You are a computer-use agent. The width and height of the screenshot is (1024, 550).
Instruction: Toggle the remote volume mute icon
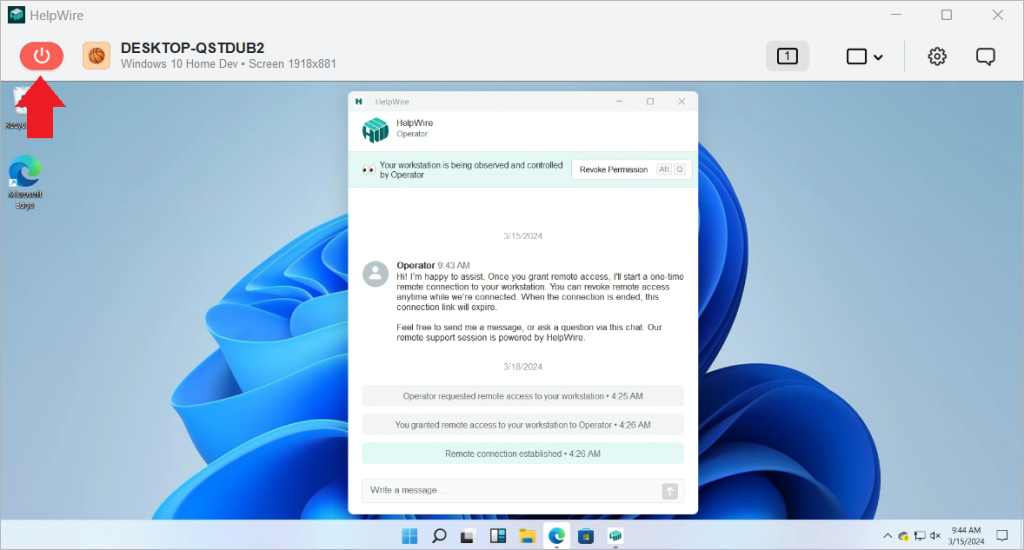[935, 536]
